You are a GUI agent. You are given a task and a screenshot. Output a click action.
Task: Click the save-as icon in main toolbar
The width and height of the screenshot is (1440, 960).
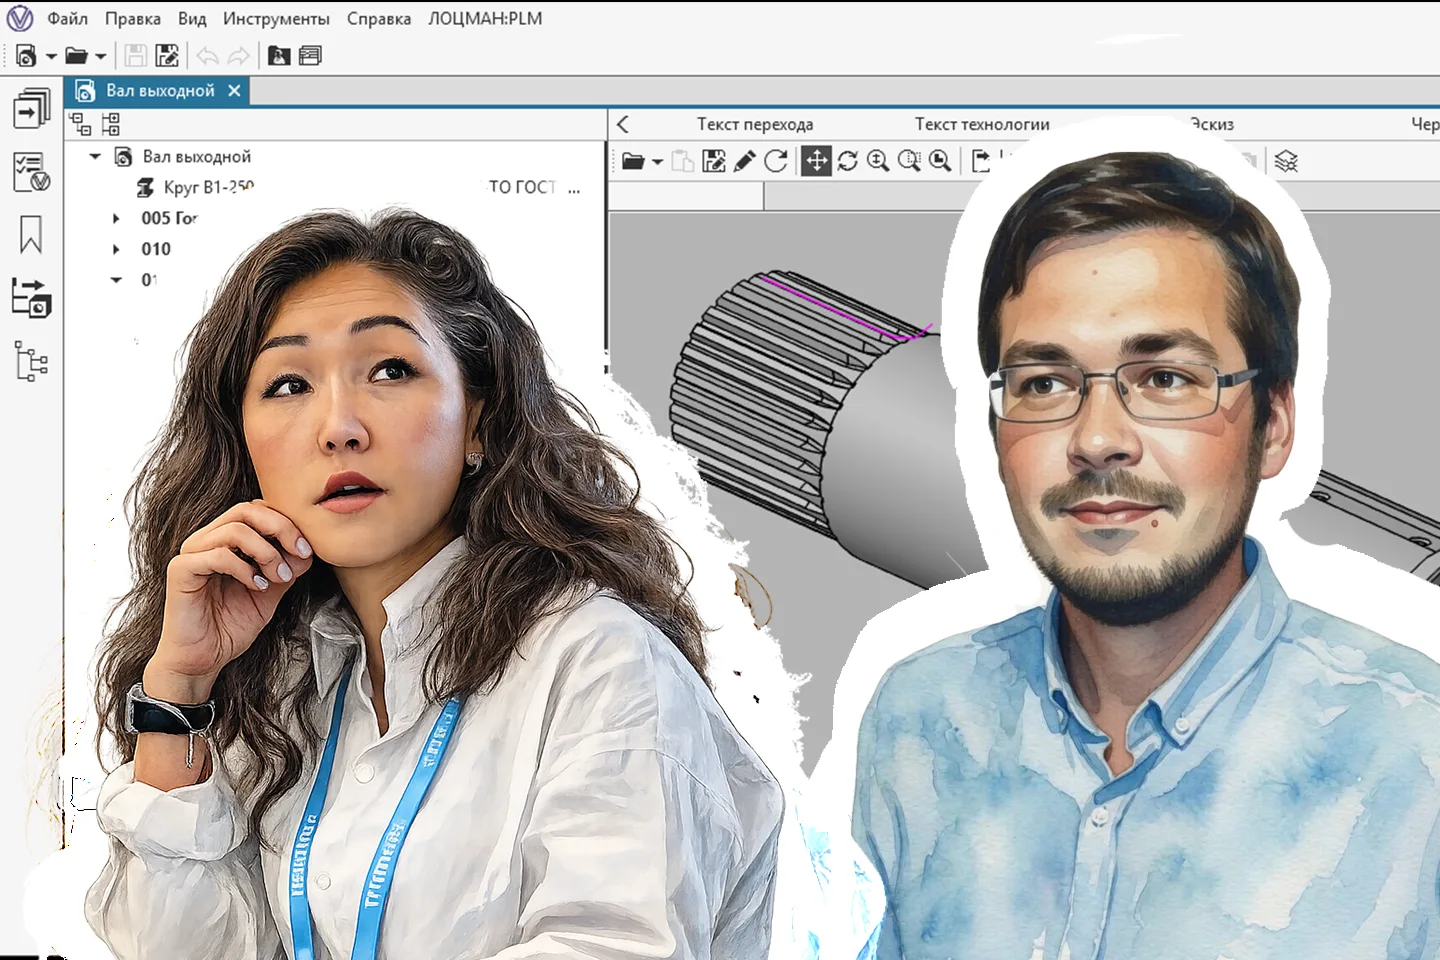tap(167, 56)
